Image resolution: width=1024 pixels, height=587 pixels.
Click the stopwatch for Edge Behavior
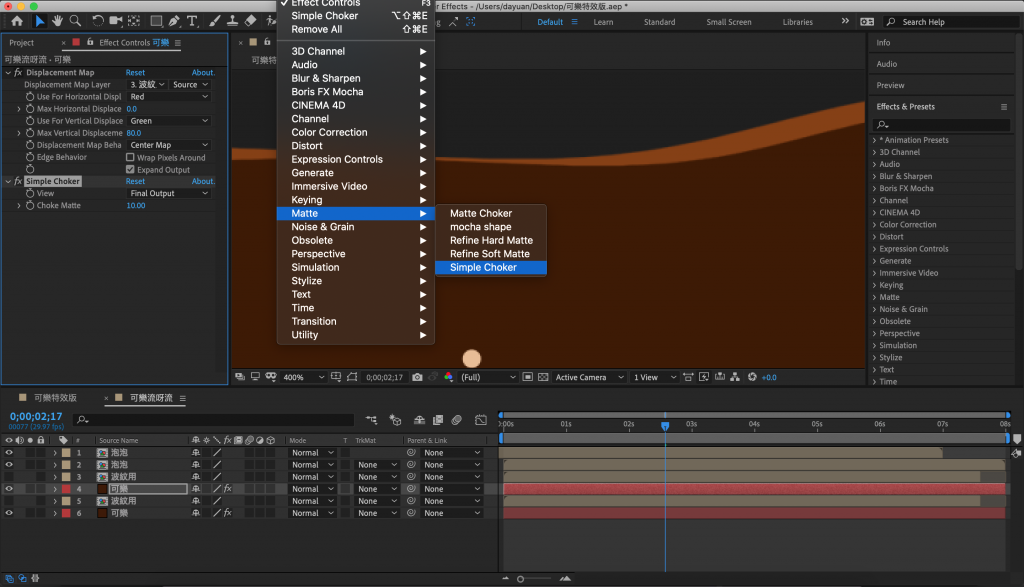(x=30, y=157)
